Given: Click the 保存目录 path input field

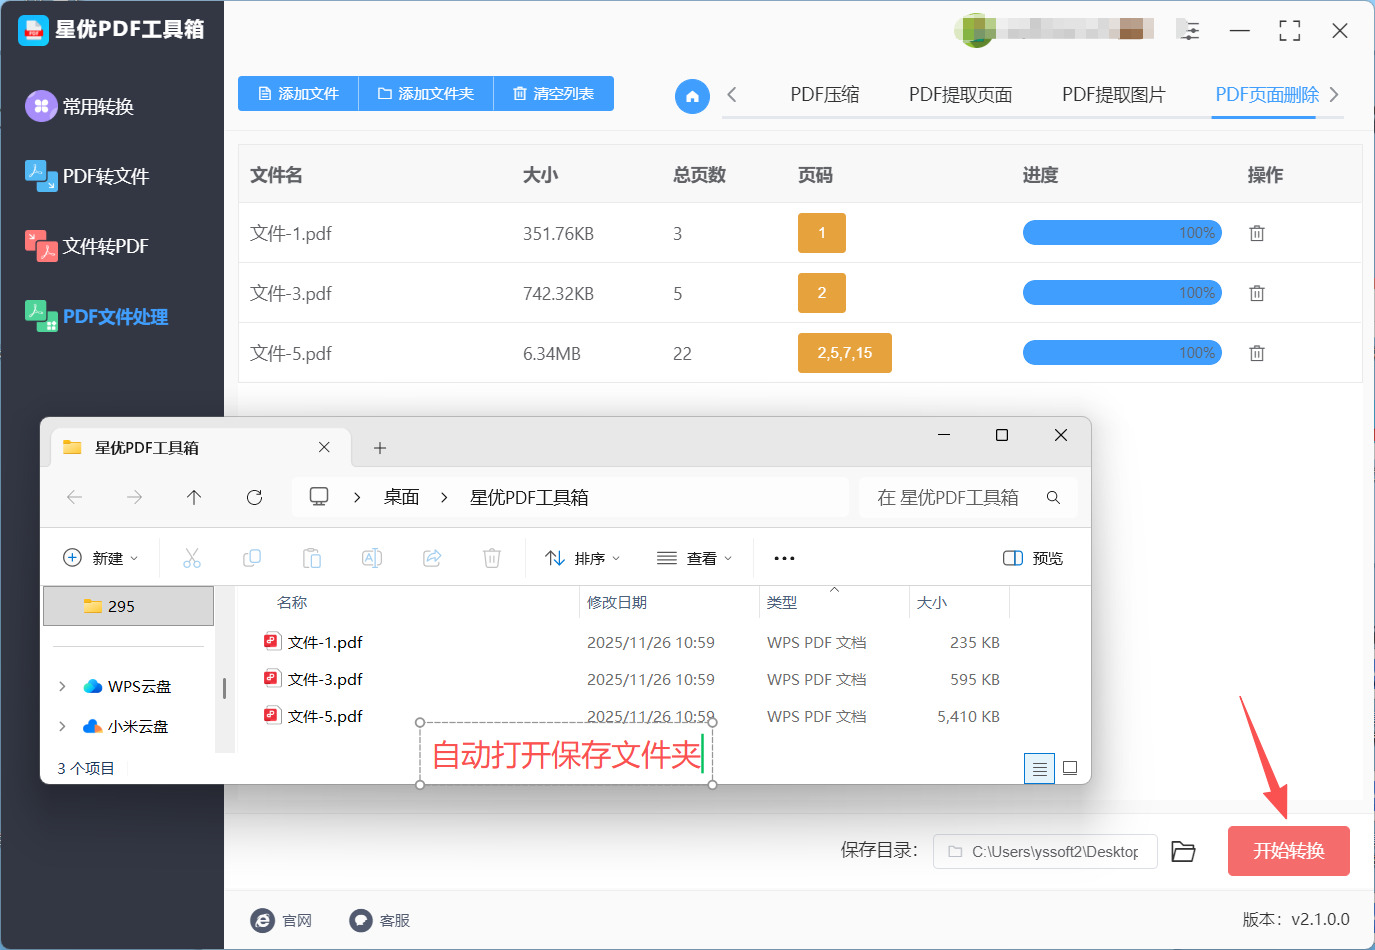Looking at the screenshot, I should pyautogui.click(x=1045, y=851).
